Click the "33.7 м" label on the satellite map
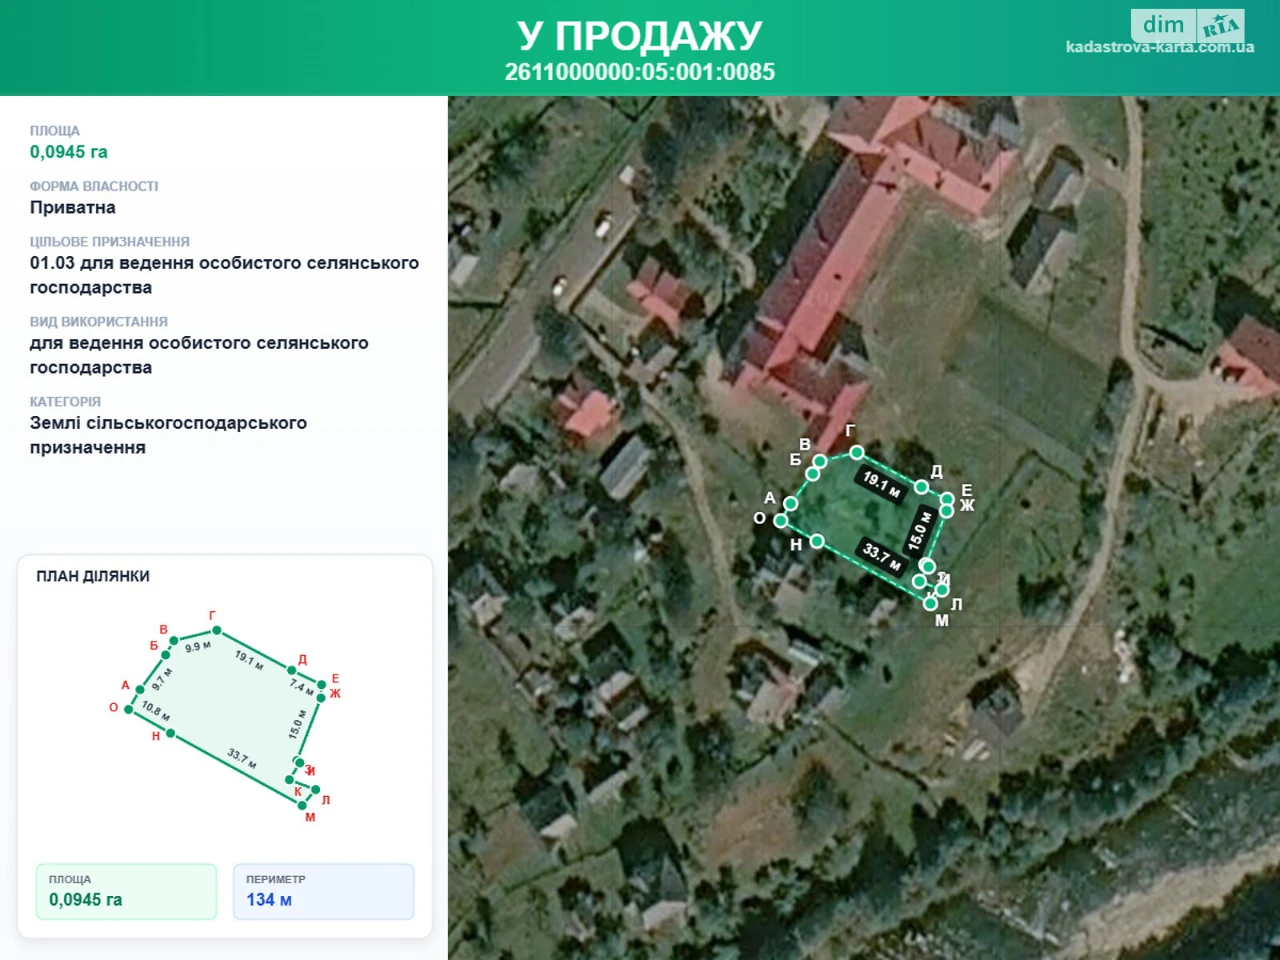This screenshot has width=1280, height=960. (x=882, y=557)
